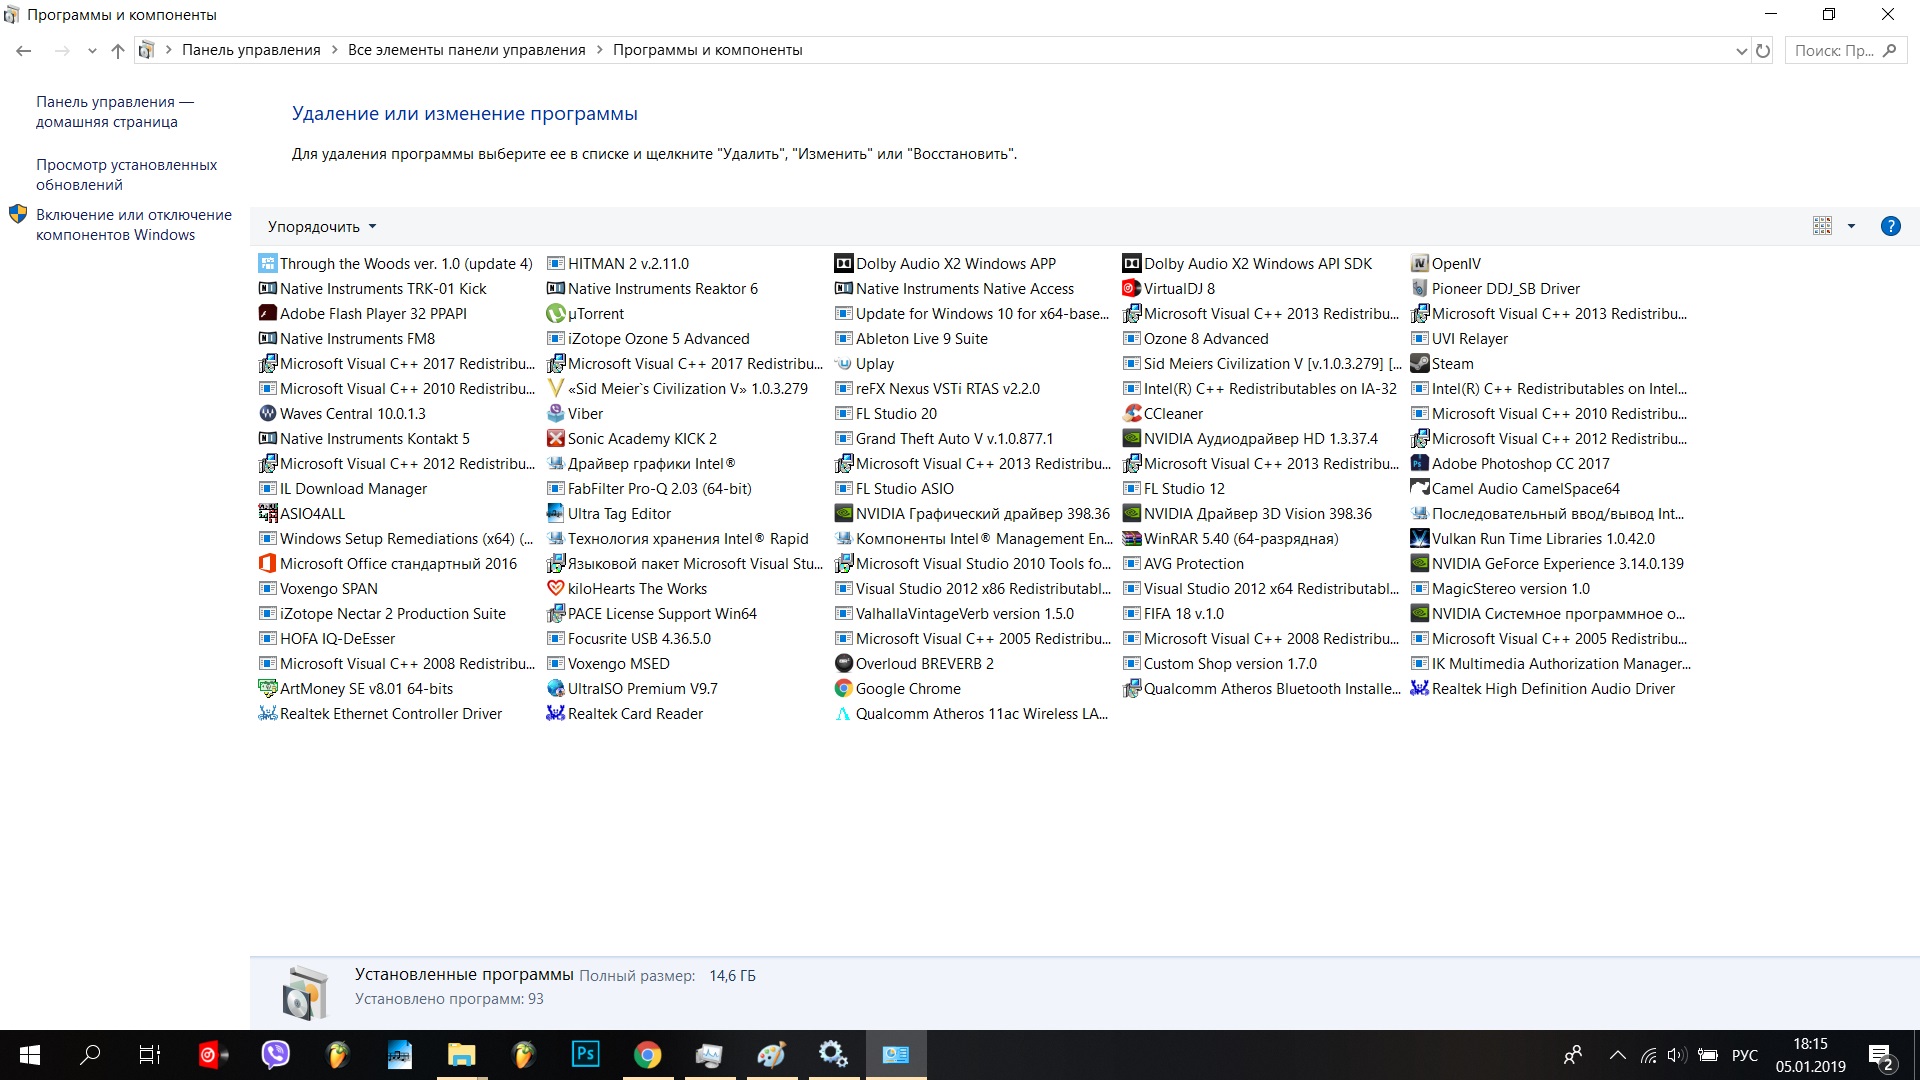Open Windows Start menu
1920x1080 pixels.
(x=30, y=1055)
